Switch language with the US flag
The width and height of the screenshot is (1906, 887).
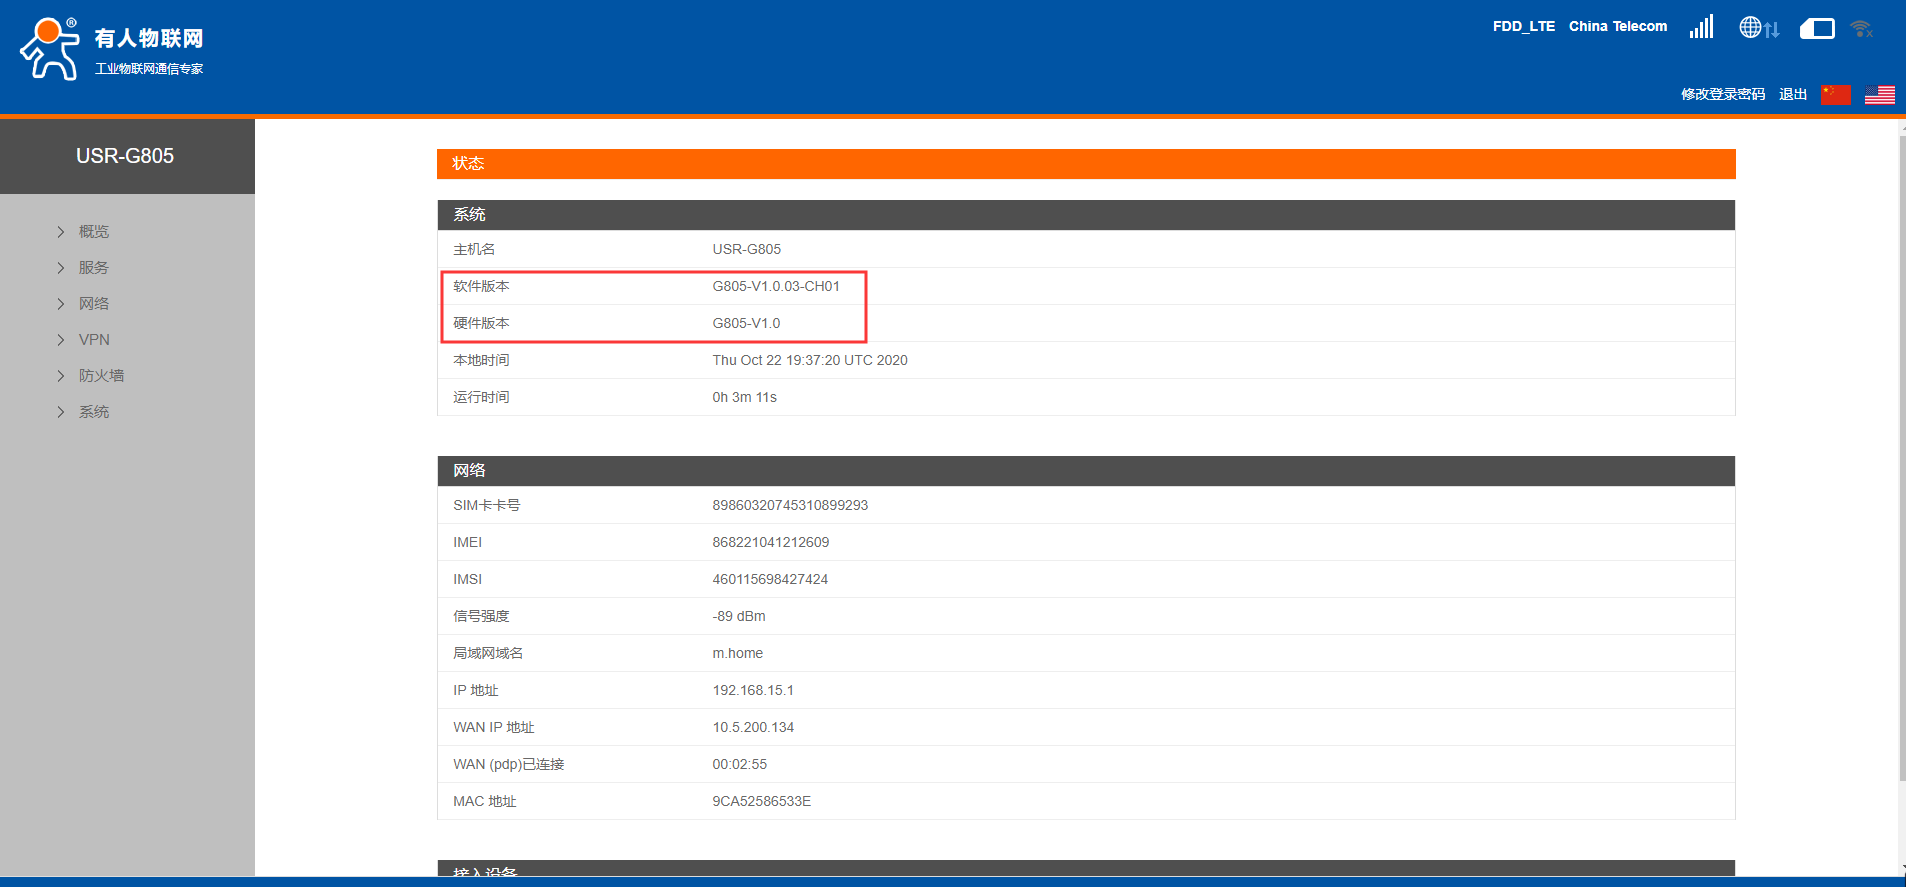tap(1879, 95)
